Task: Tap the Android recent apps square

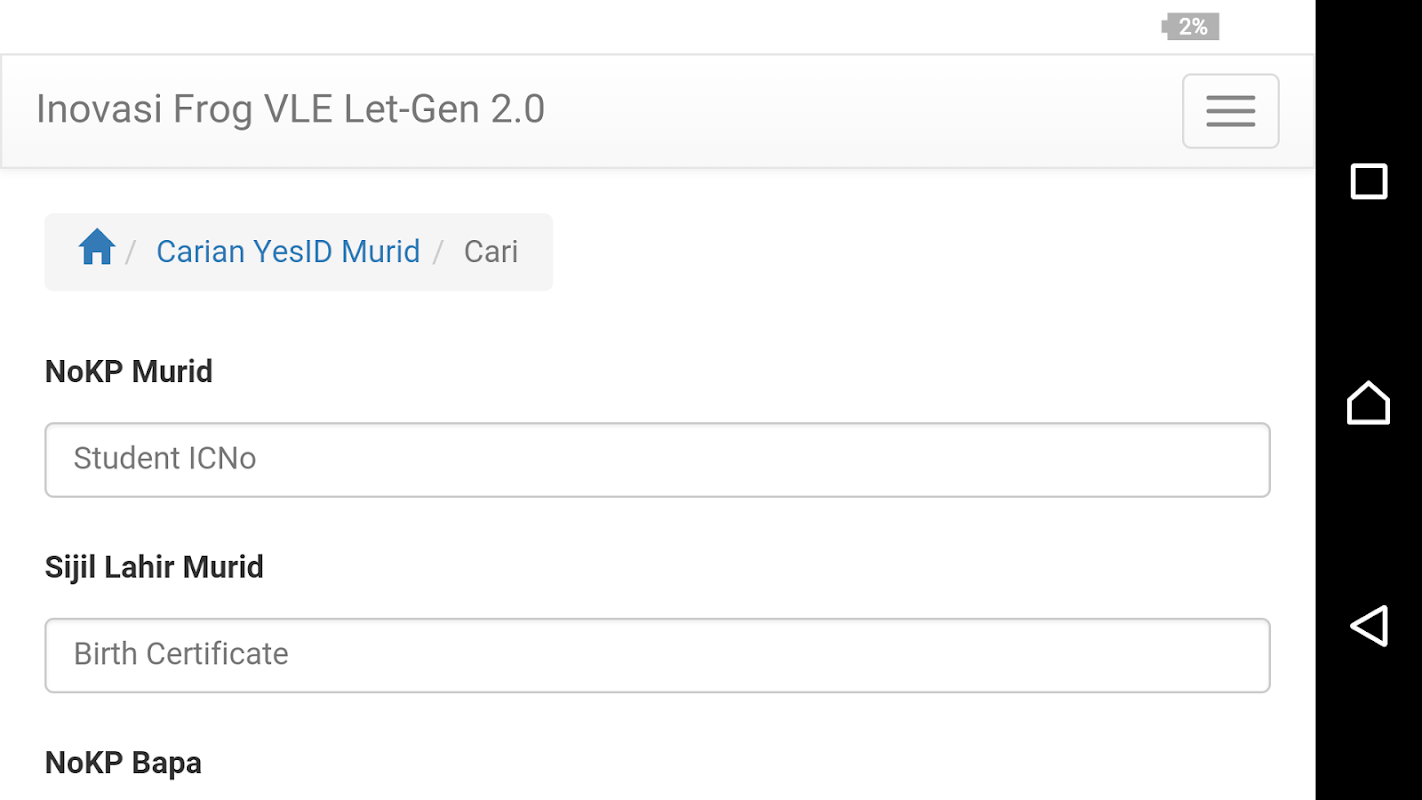Action: click(1368, 182)
